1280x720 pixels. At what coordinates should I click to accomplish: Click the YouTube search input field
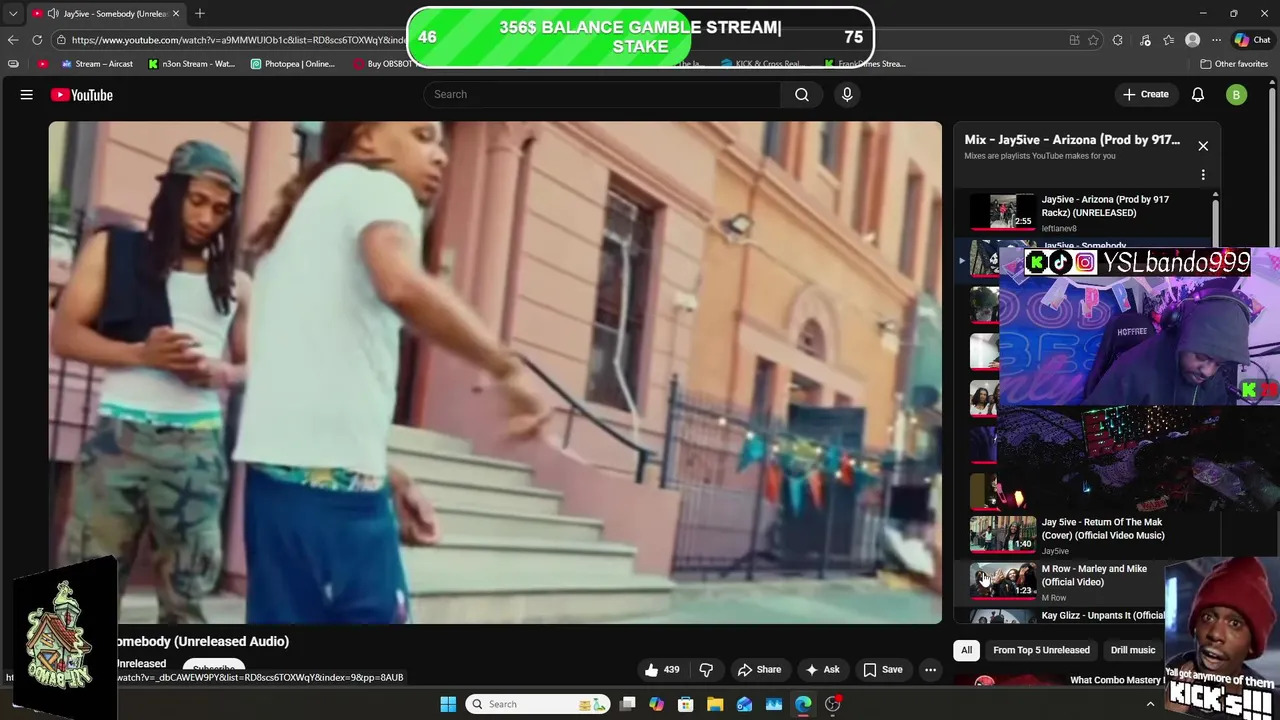click(x=602, y=94)
